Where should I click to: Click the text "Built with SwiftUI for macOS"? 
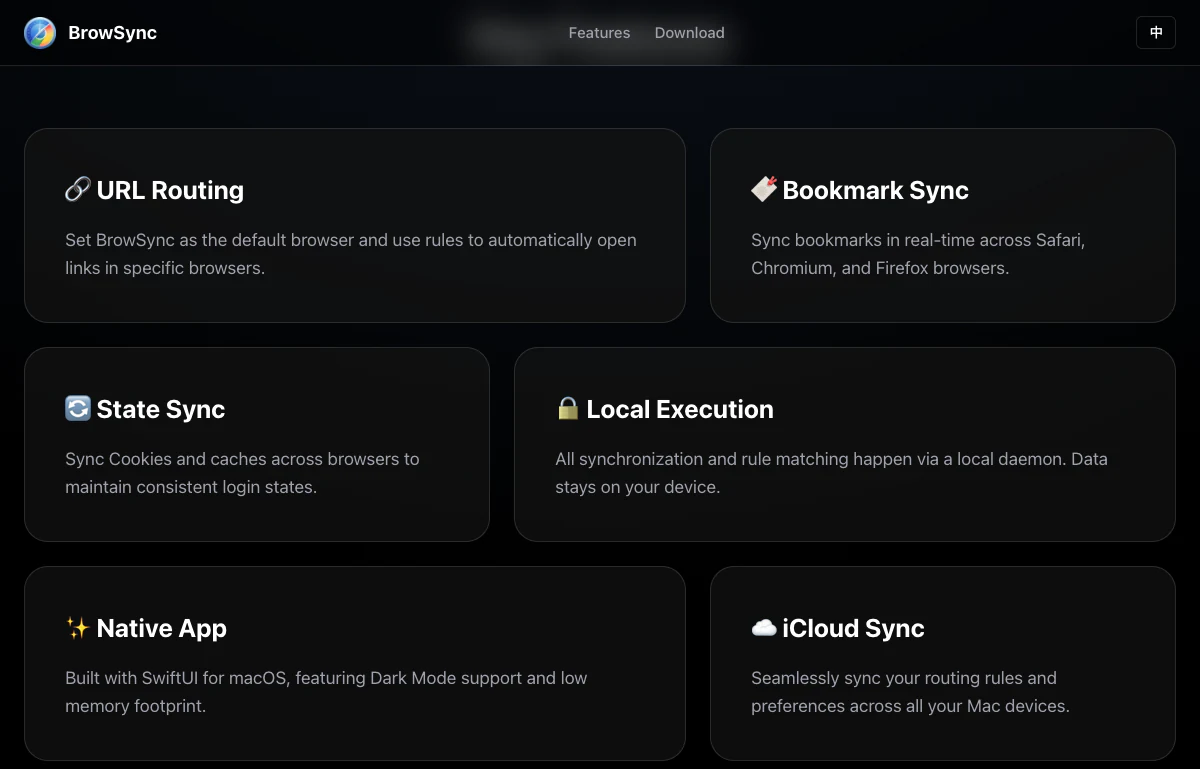[x=177, y=678]
